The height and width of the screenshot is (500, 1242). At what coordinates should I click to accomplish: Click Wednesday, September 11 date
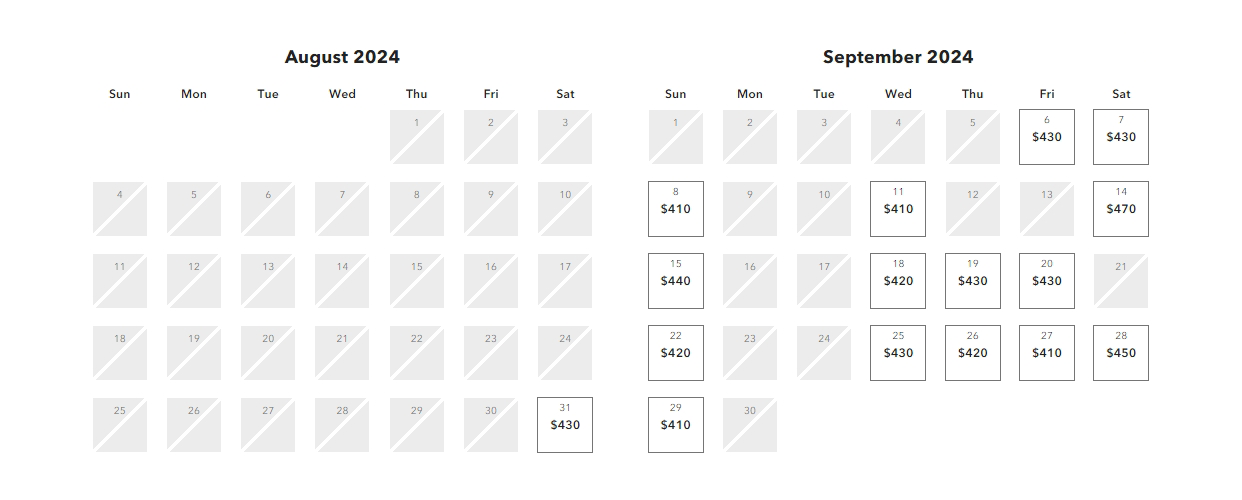(x=898, y=209)
